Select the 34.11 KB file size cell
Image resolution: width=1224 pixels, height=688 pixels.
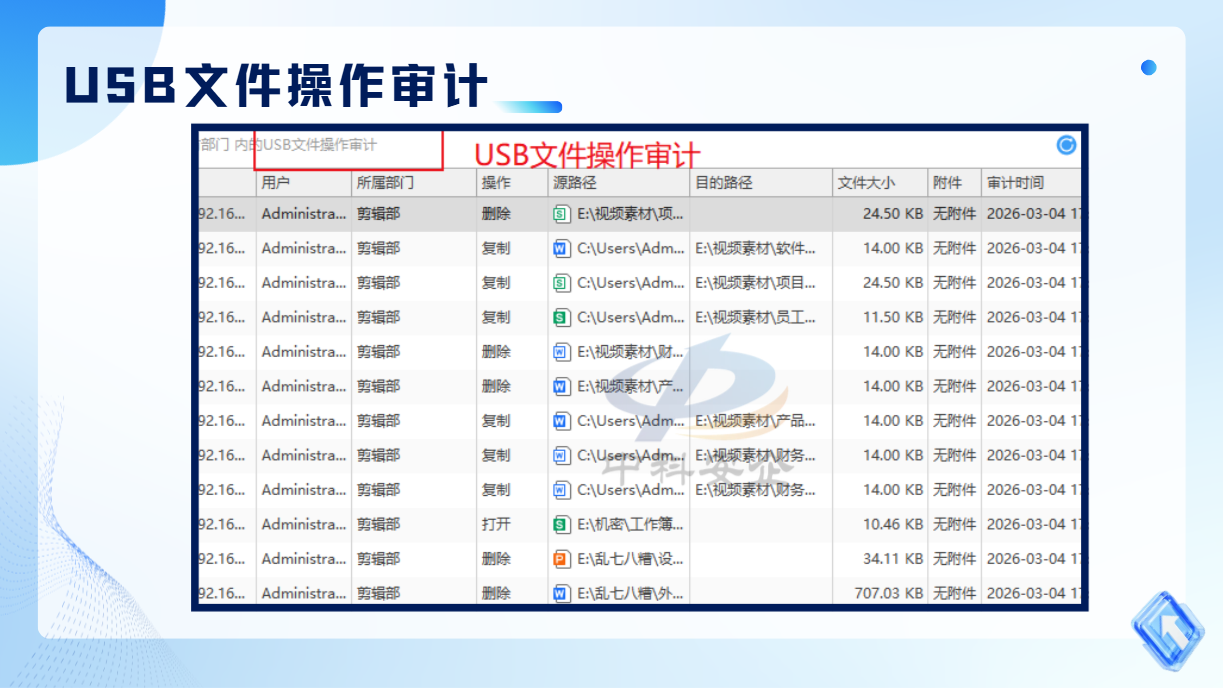[x=893, y=559]
